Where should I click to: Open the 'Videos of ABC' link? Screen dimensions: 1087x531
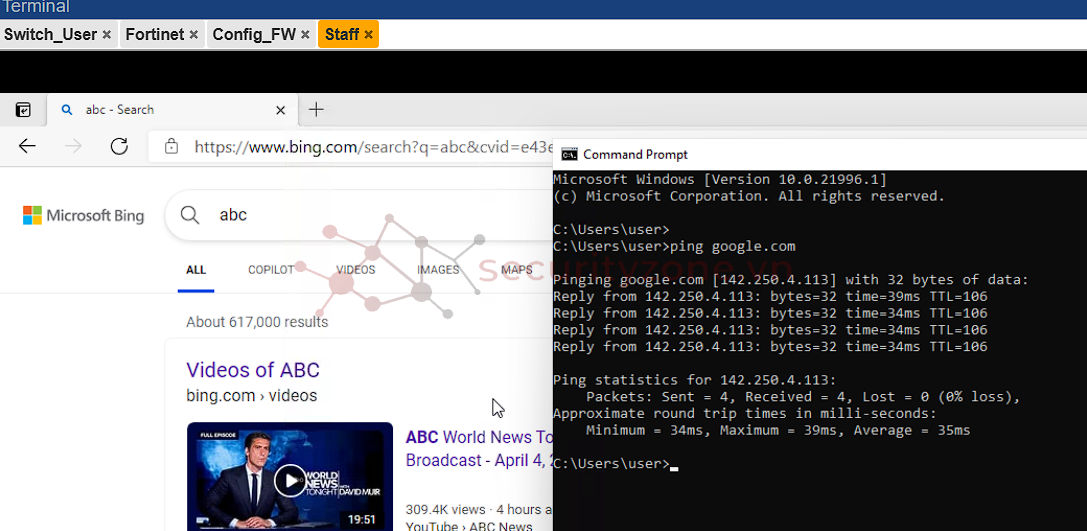(x=253, y=370)
